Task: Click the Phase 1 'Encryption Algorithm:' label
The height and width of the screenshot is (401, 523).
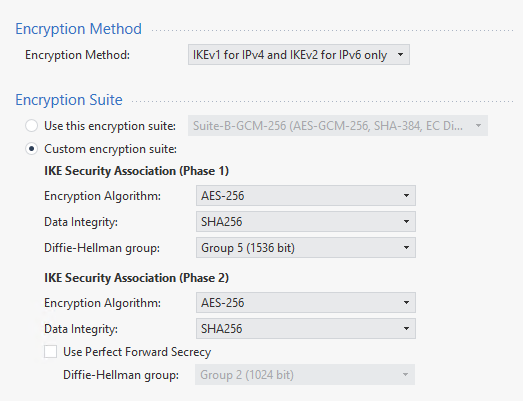Action: pyautogui.click(x=102, y=196)
